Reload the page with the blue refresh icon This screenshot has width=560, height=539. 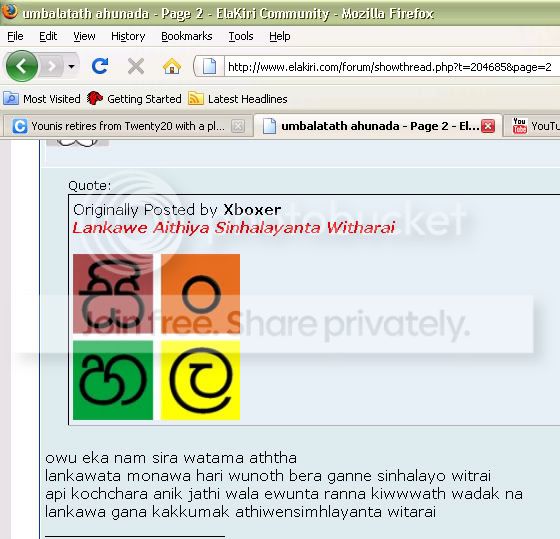pos(100,66)
